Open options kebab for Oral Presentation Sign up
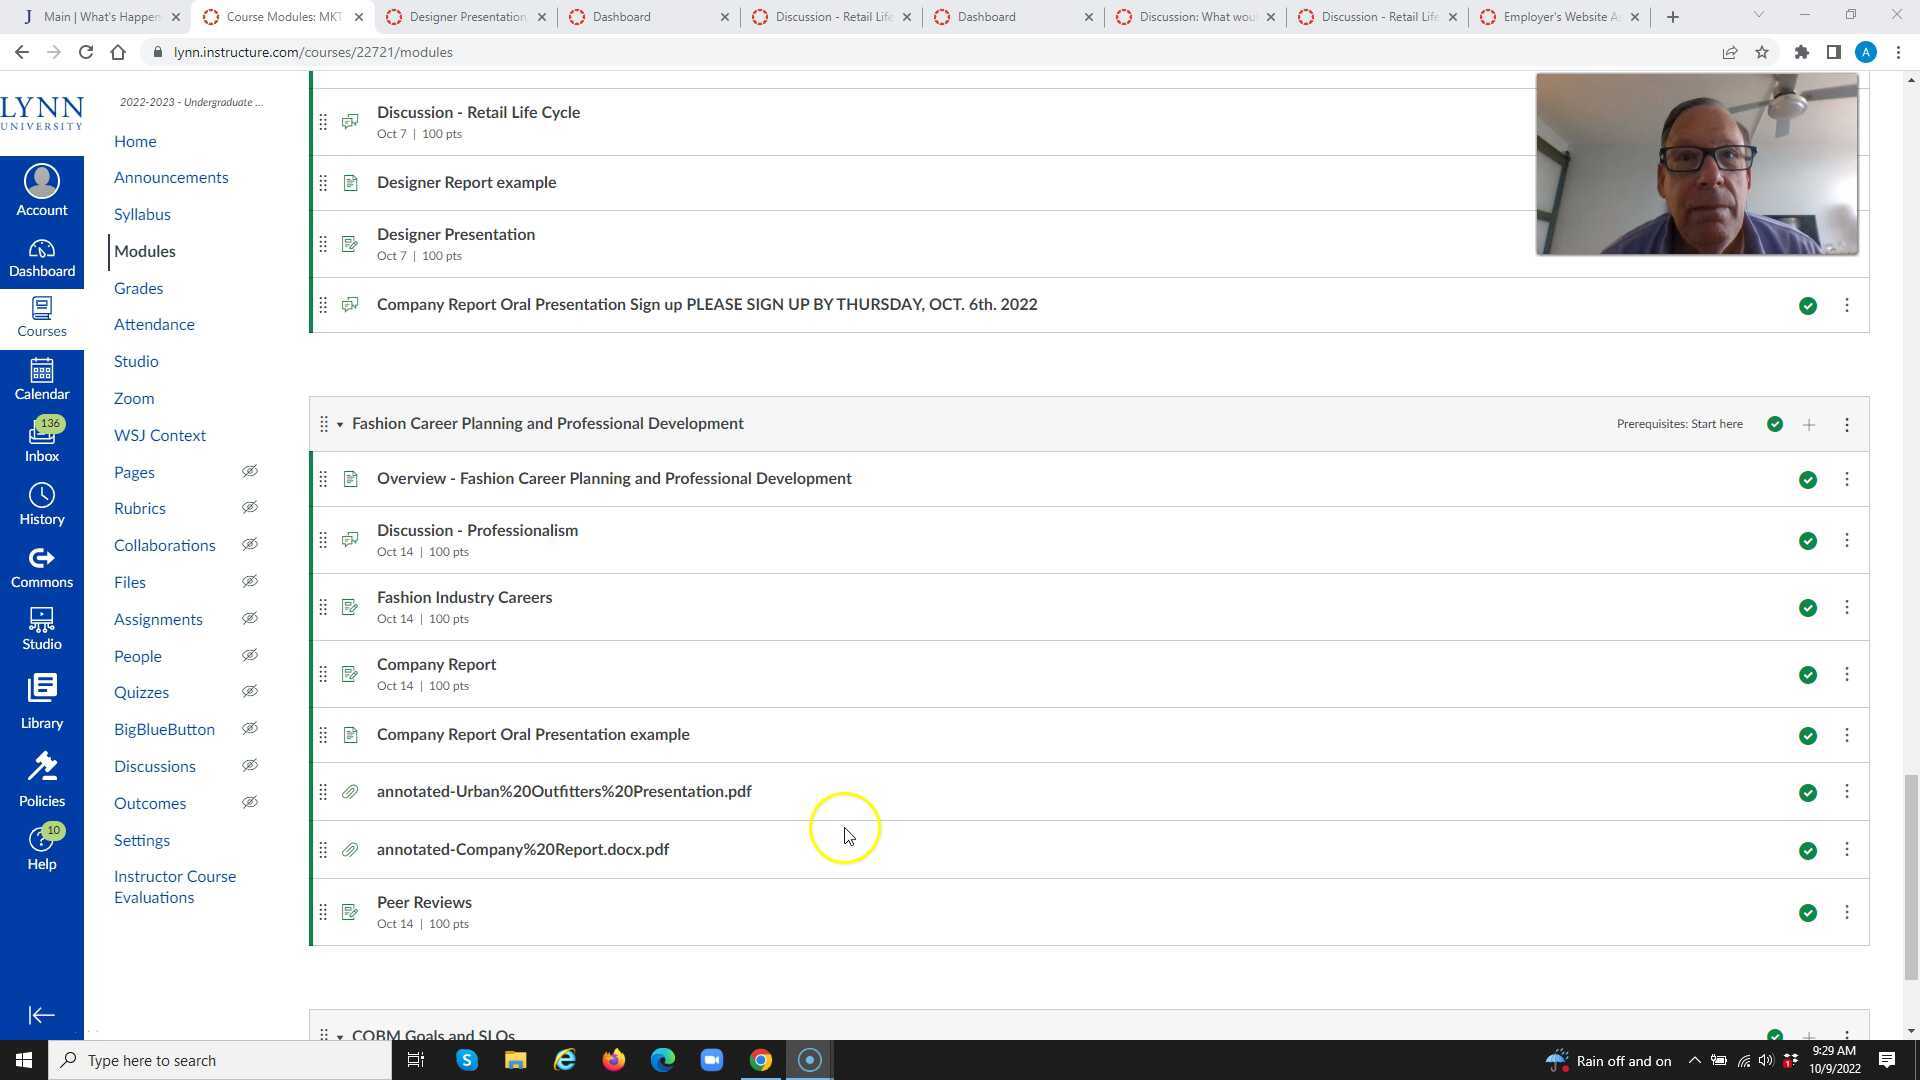 pos(1846,305)
